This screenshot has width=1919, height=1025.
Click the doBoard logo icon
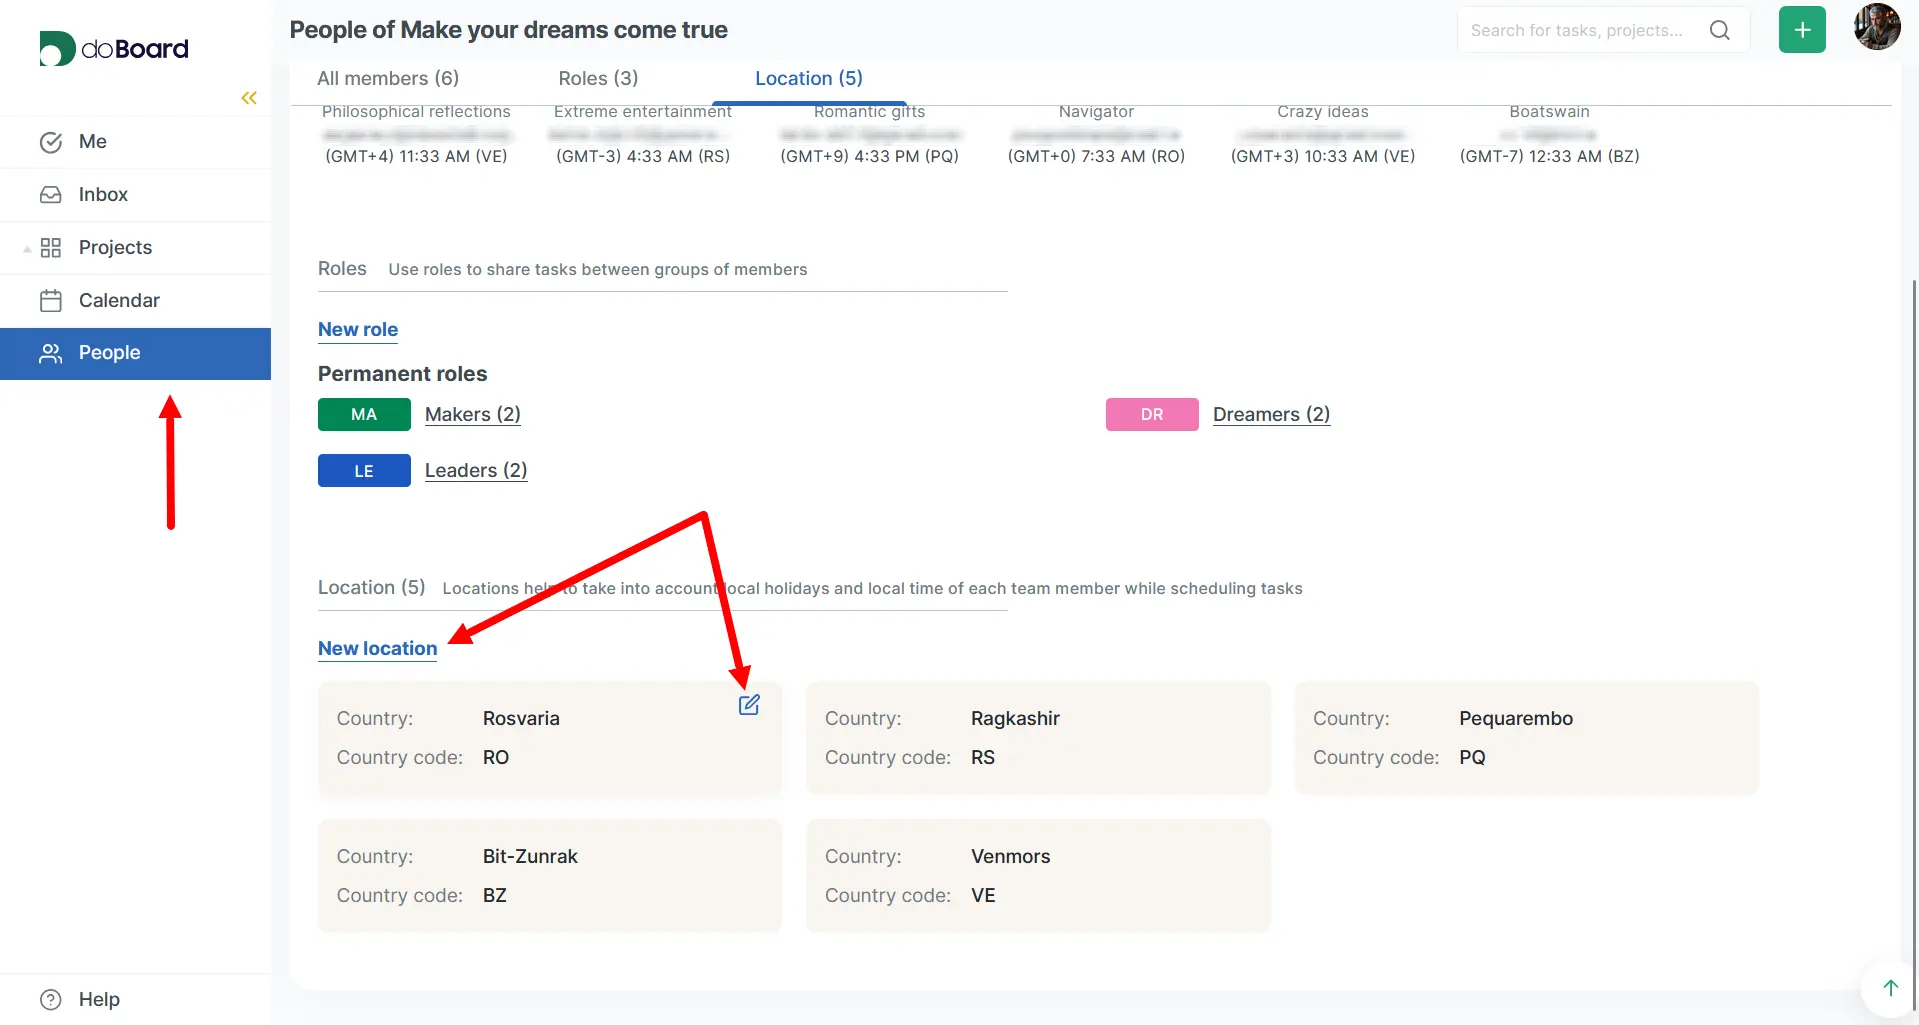57,48
